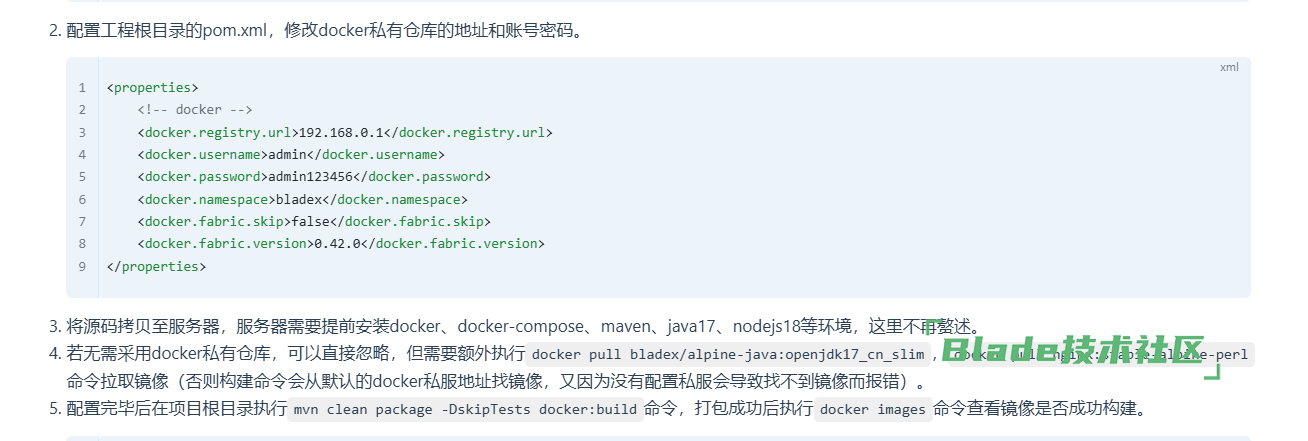The height and width of the screenshot is (441, 1308).
Task: Click the opening docker.registry.url tag
Action: pos(215,132)
